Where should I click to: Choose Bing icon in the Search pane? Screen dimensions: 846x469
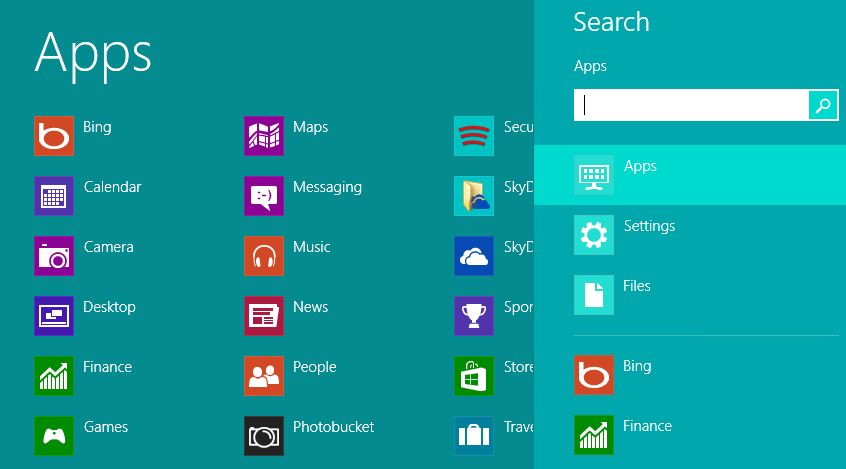pyautogui.click(x=594, y=375)
